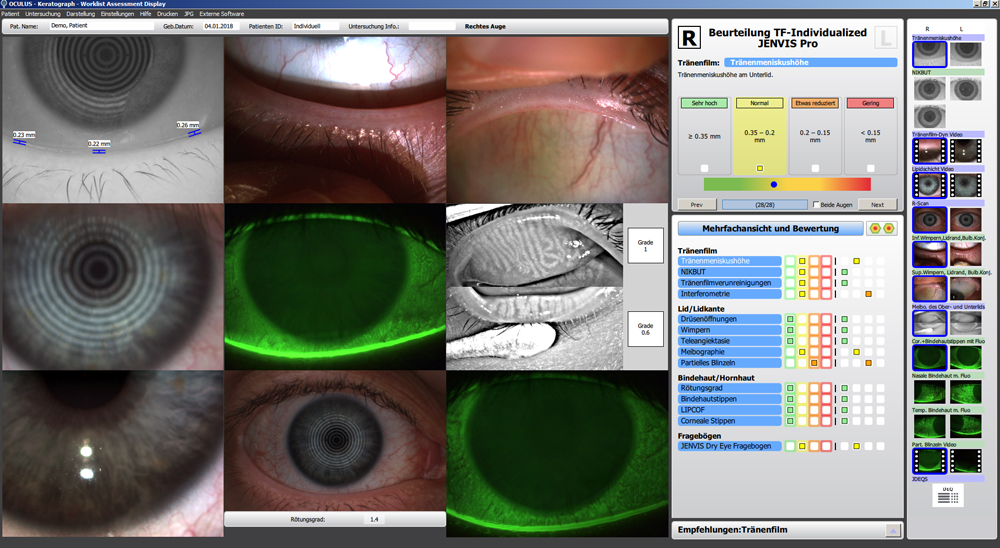Check the Gering grading box
This screenshot has height=548, width=1000.
(x=870, y=168)
